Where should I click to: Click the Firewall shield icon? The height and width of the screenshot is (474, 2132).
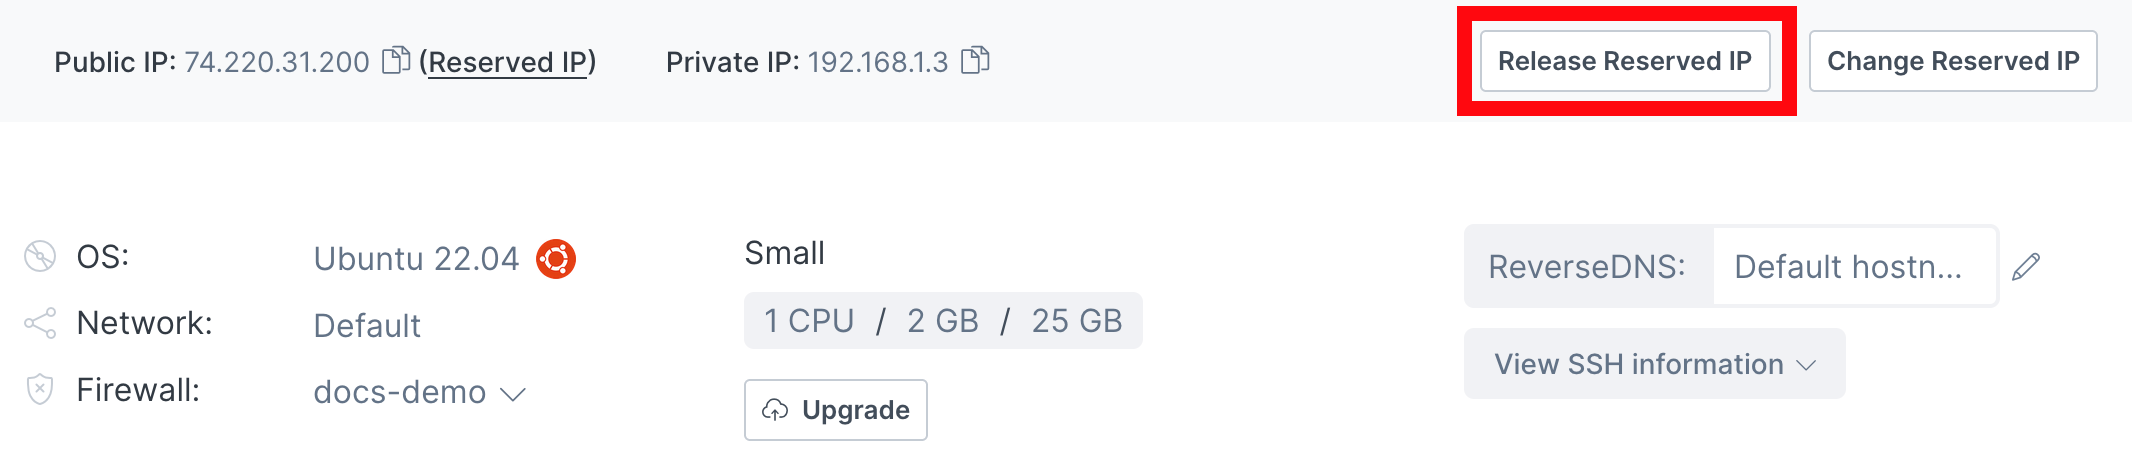point(40,389)
